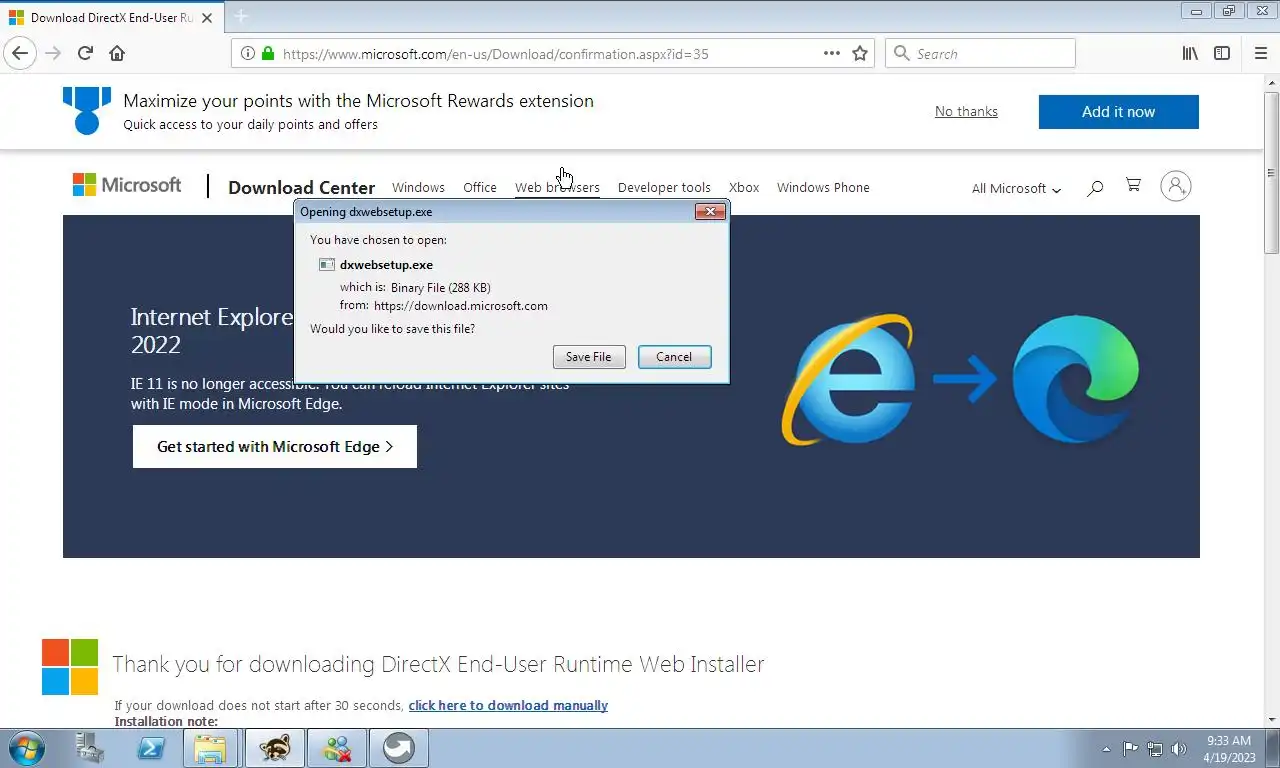The height and width of the screenshot is (768, 1280).
Task: Open the Windows Phone nav item
Action: click(823, 187)
